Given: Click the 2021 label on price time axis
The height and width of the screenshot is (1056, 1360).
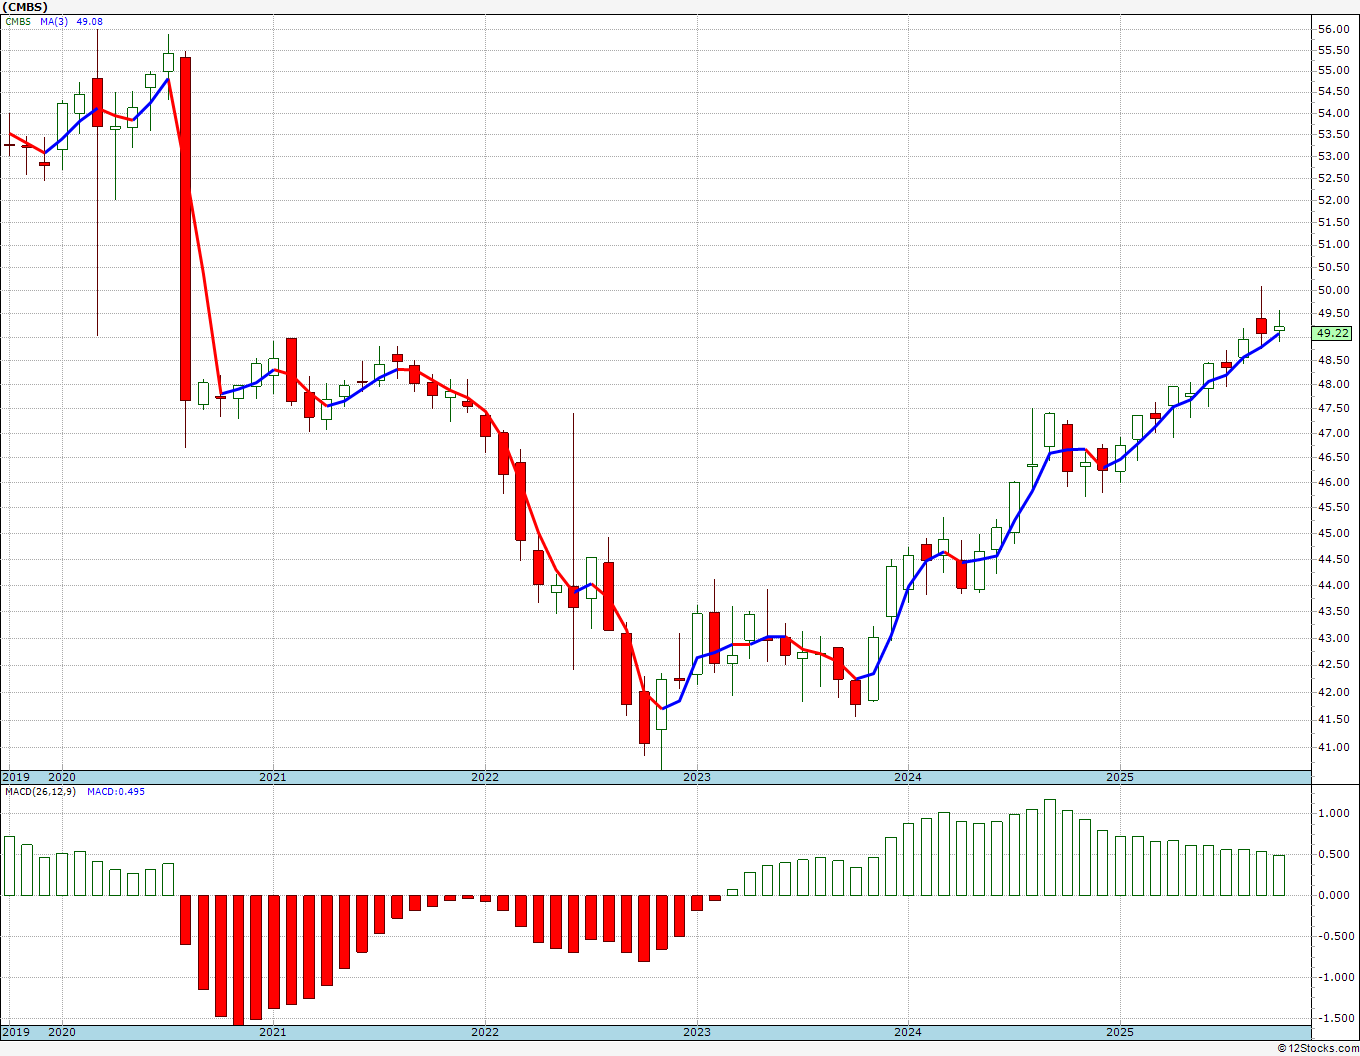Looking at the screenshot, I should (273, 777).
